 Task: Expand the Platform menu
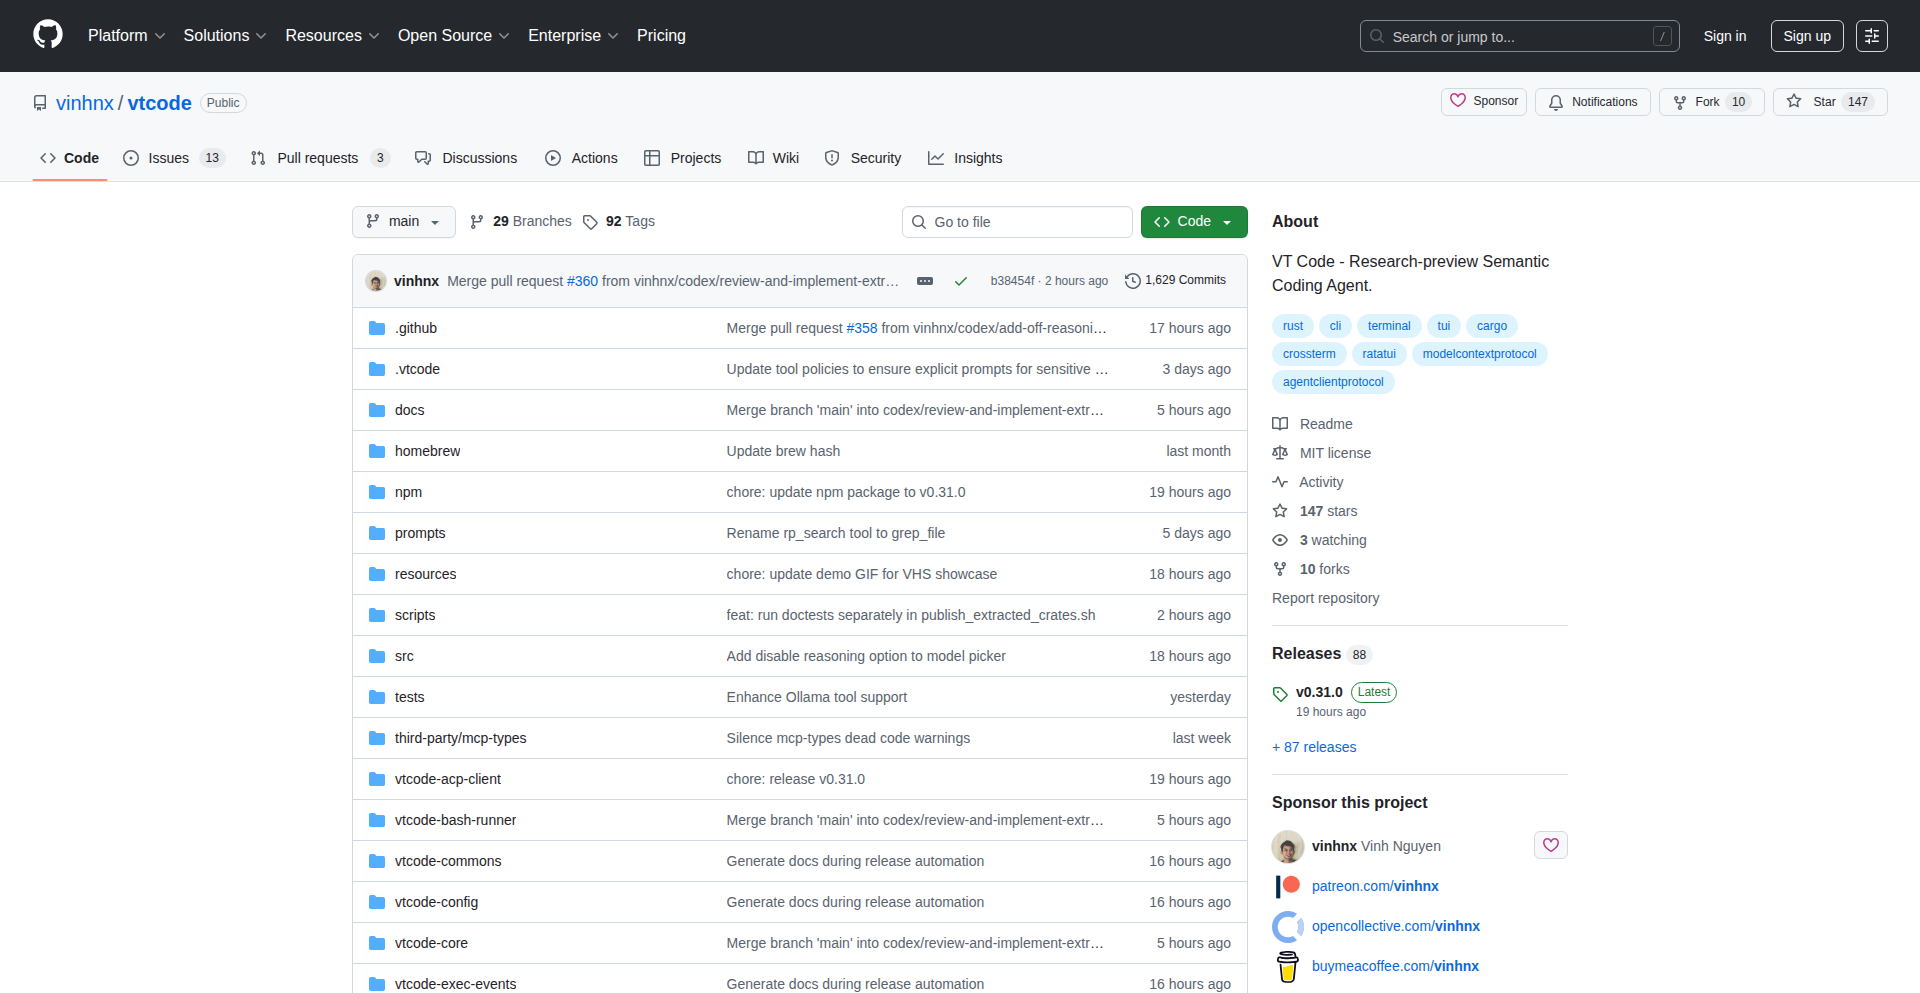[x=126, y=36]
